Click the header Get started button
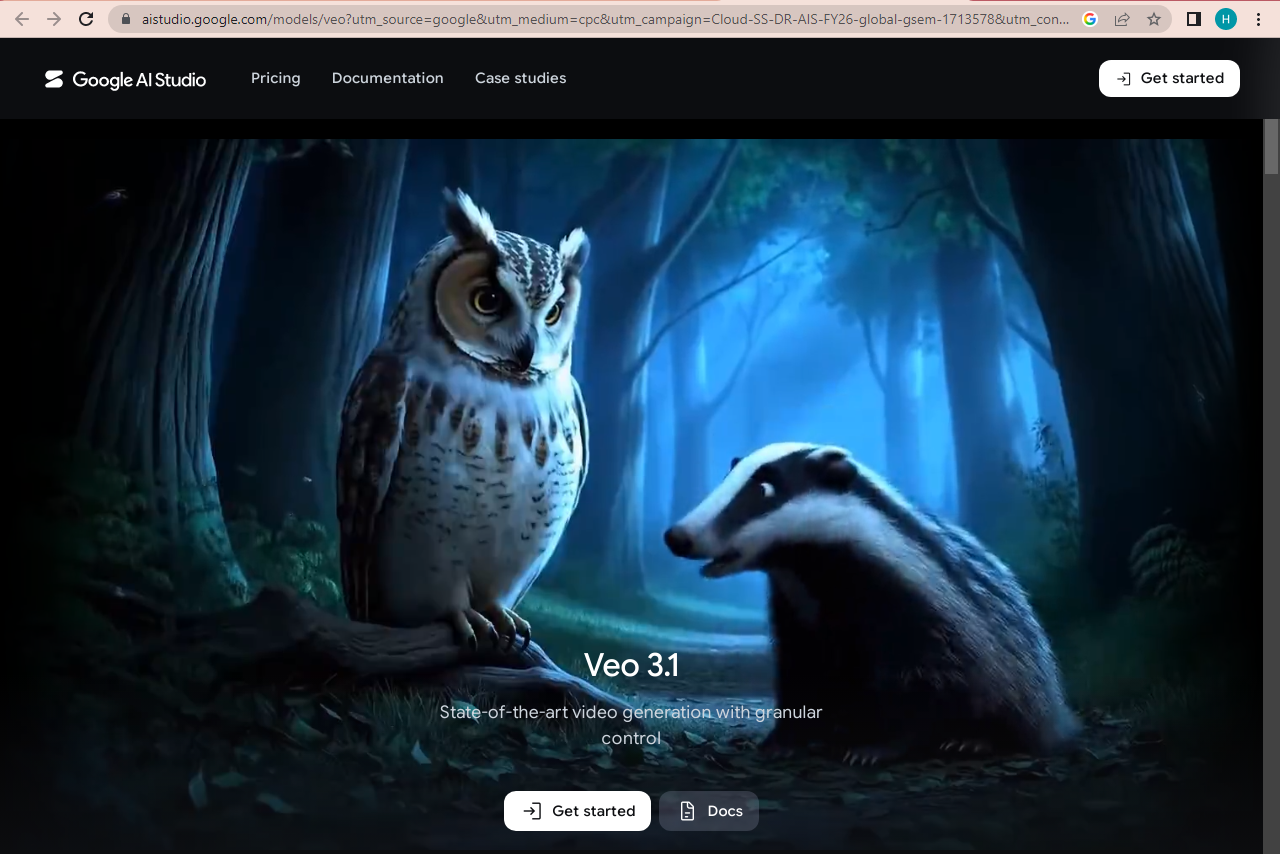Image resolution: width=1280 pixels, height=854 pixels. [1169, 78]
